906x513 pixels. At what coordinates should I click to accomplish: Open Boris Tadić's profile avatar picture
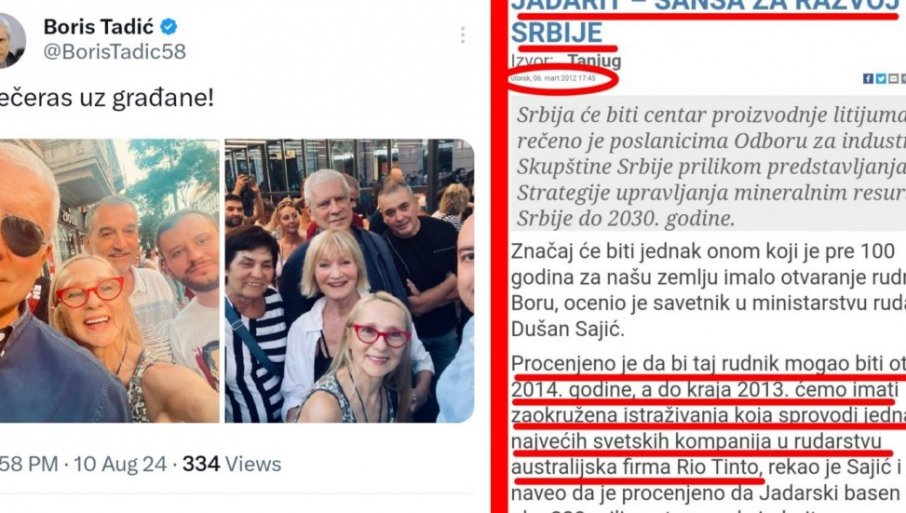pyautogui.click(x=12, y=40)
